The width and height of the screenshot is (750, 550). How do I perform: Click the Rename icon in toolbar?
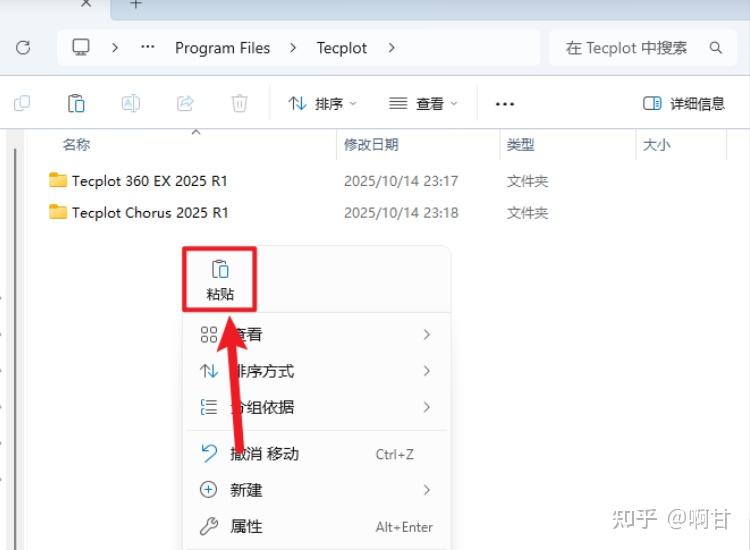(131, 103)
